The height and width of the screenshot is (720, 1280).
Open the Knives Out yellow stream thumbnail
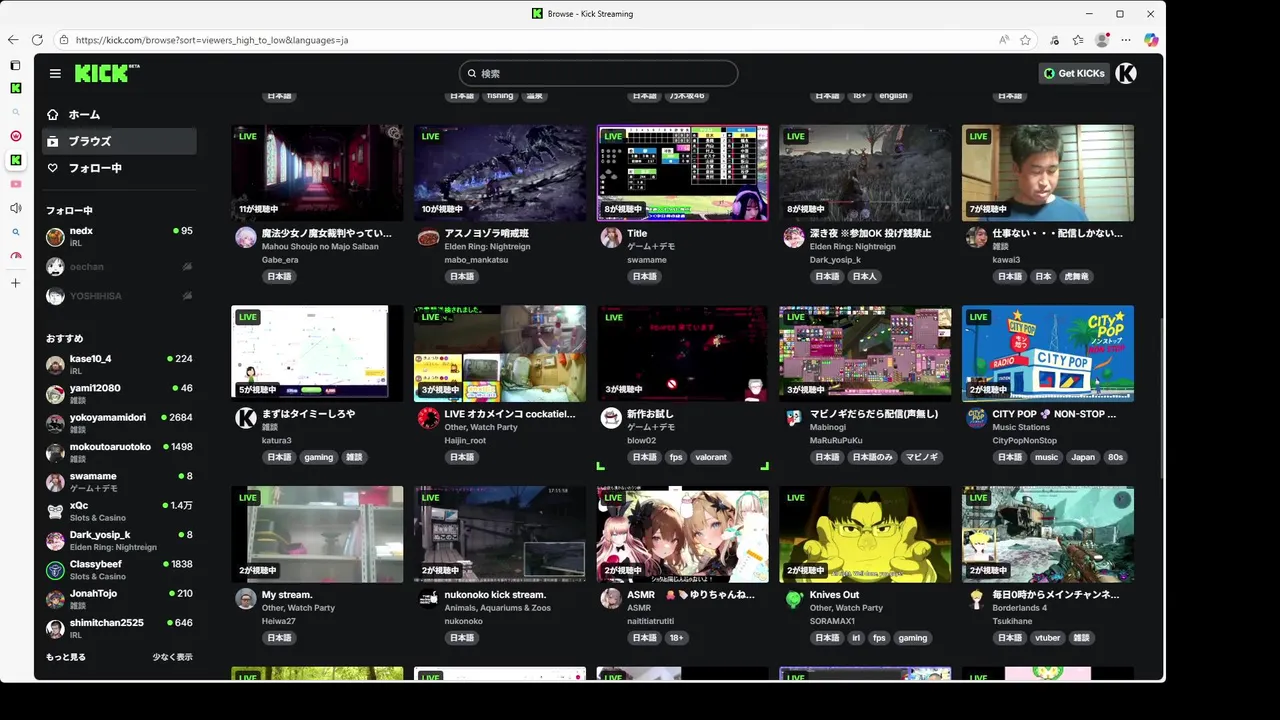click(865, 534)
